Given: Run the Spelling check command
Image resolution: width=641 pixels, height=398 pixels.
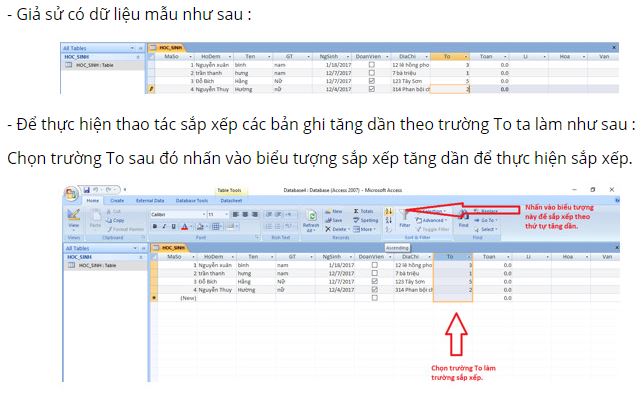Looking at the screenshot, I should tap(366, 220).
